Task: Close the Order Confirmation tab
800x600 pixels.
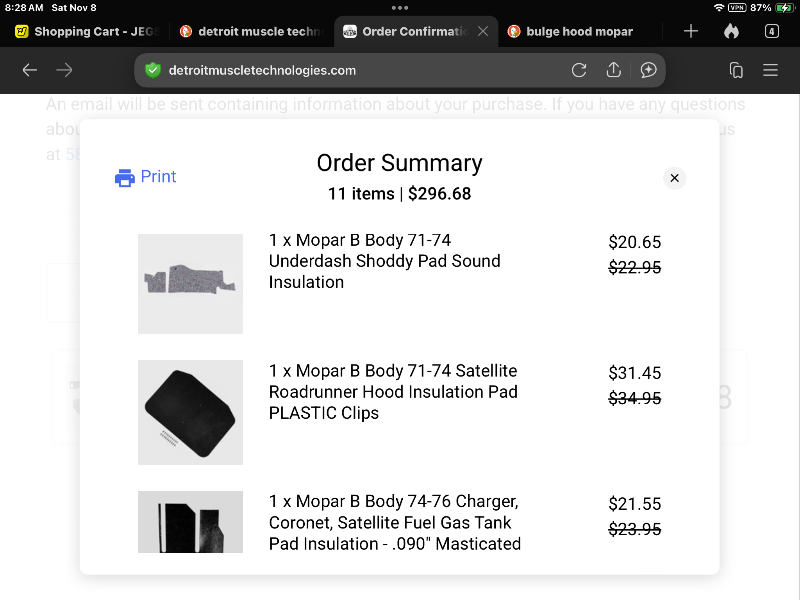Action: (x=483, y=31)
